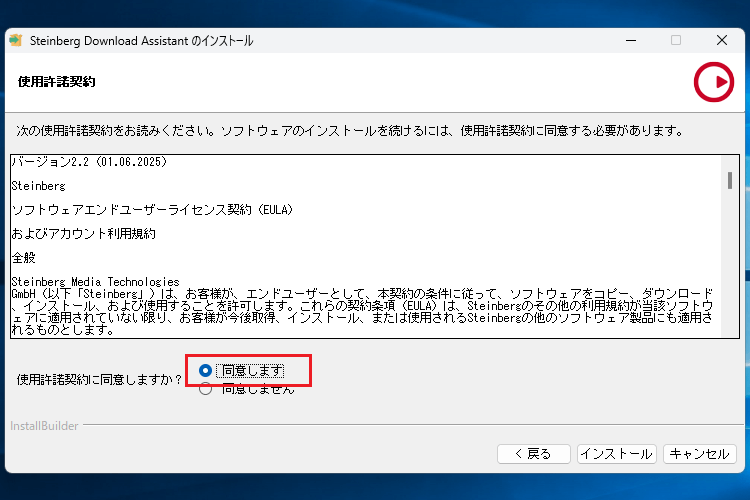Image resolution: width=750 pixels, height=500 pixels.
Task: Close the installer window
Action: point(721,40)
